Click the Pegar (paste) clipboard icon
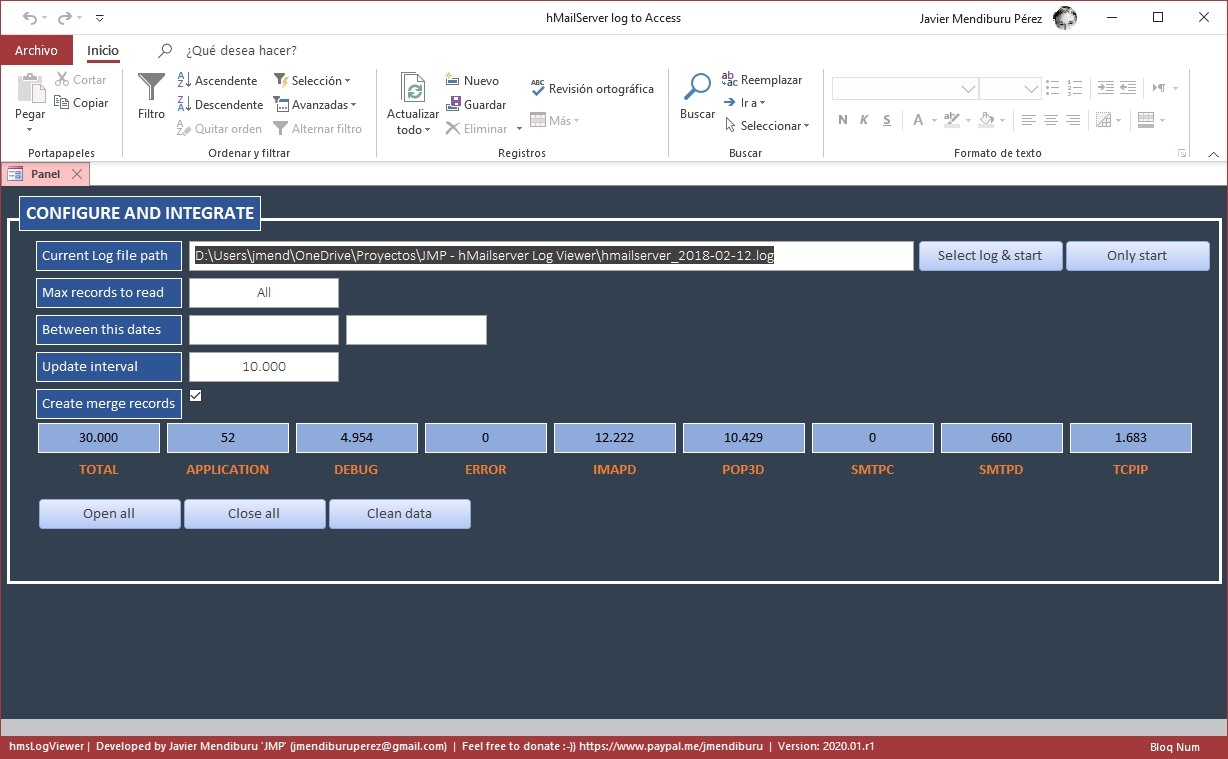This screenshot has width=1228, height=759. pyautogui.click(x=31, y=88)
